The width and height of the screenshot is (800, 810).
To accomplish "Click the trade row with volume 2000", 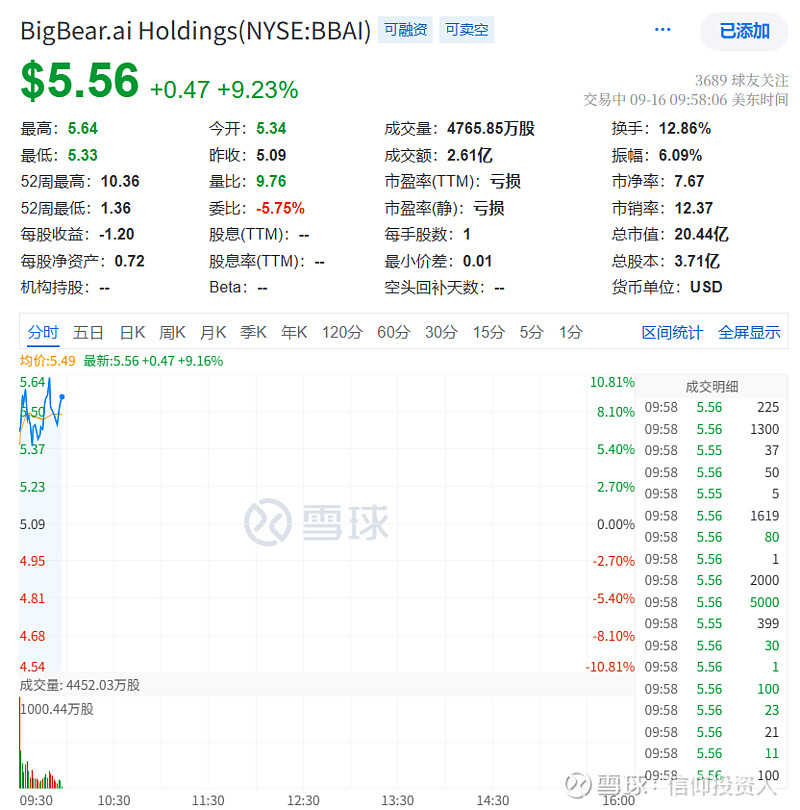I will click(x=712, y=580).
